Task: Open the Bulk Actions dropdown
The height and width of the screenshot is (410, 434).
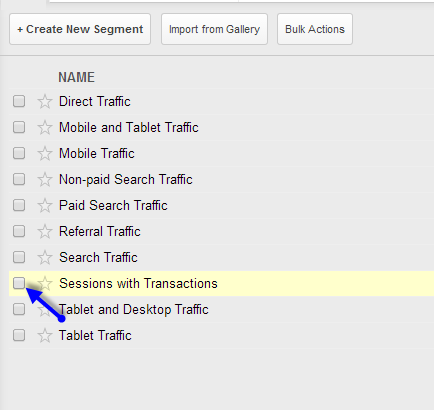Action: [x=315, y=29]
